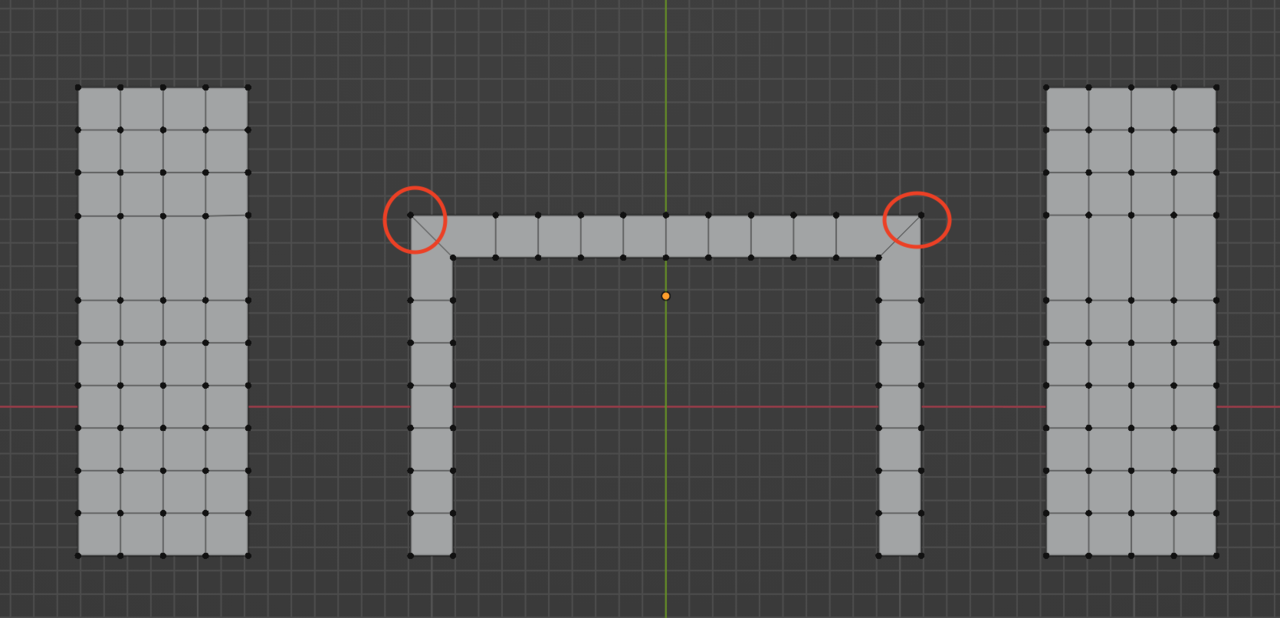Image resolution: width=1280 pixels, height=618 pixels.
Task: Select diagonal edge at arch's top-right corner
Action: tap(900, 237)
